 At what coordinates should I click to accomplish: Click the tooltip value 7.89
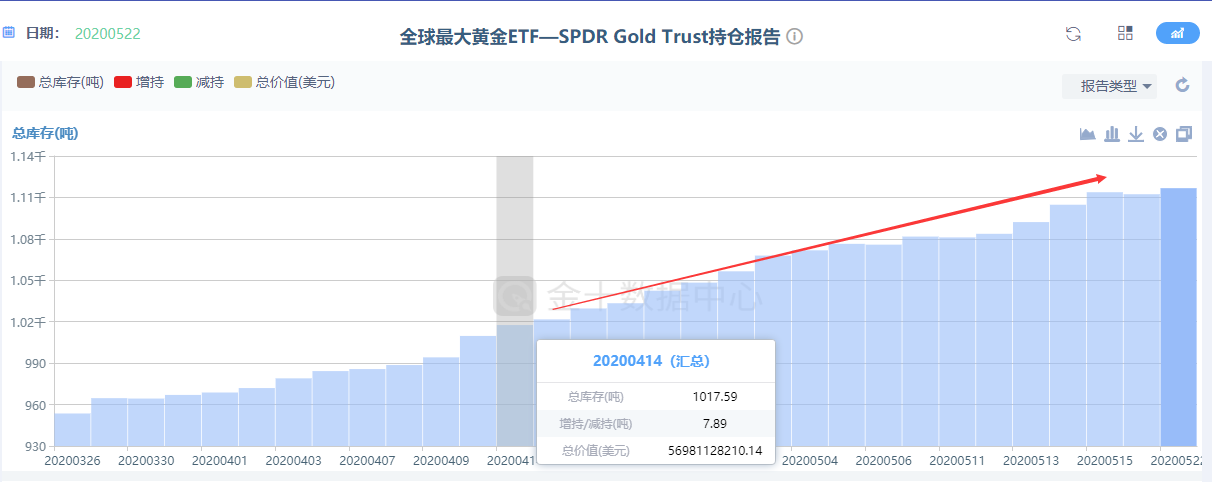tap(715, 423)
